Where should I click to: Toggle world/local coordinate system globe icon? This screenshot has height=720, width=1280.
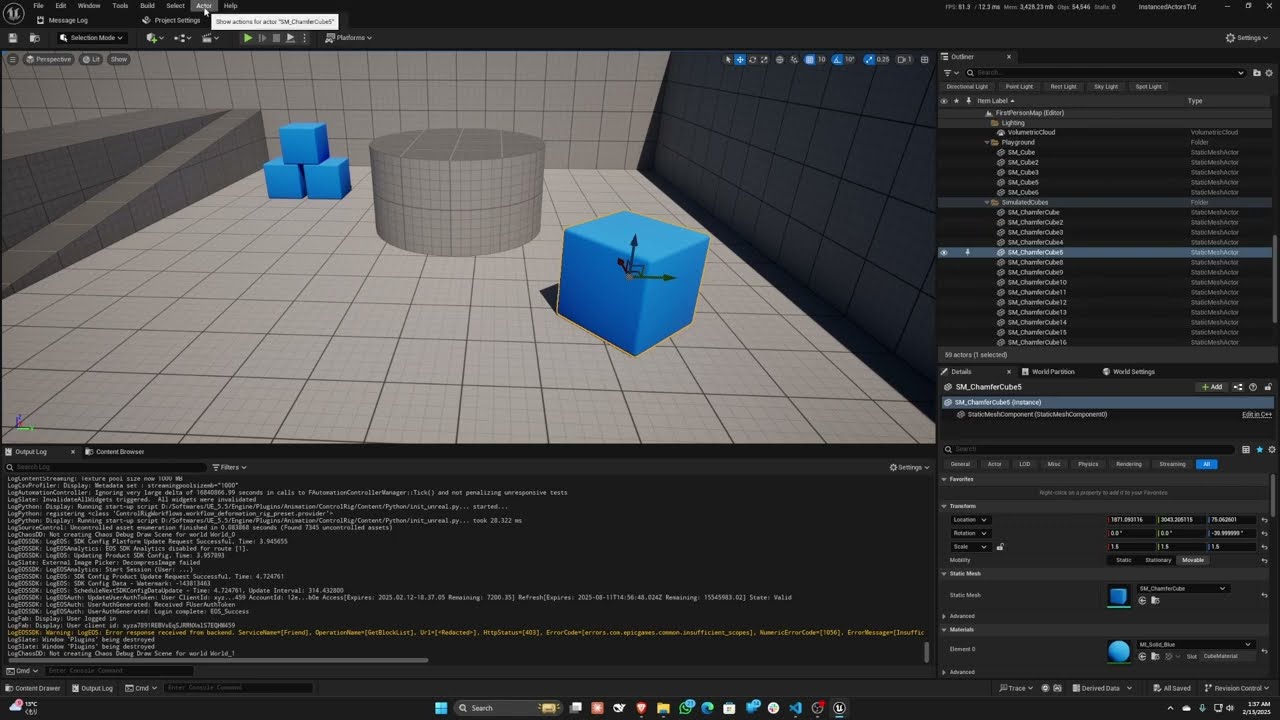click(780, 59)
